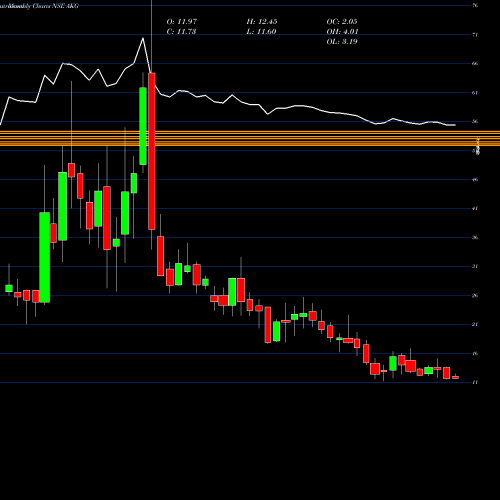Click the 16 price axis label

(475, 354)
